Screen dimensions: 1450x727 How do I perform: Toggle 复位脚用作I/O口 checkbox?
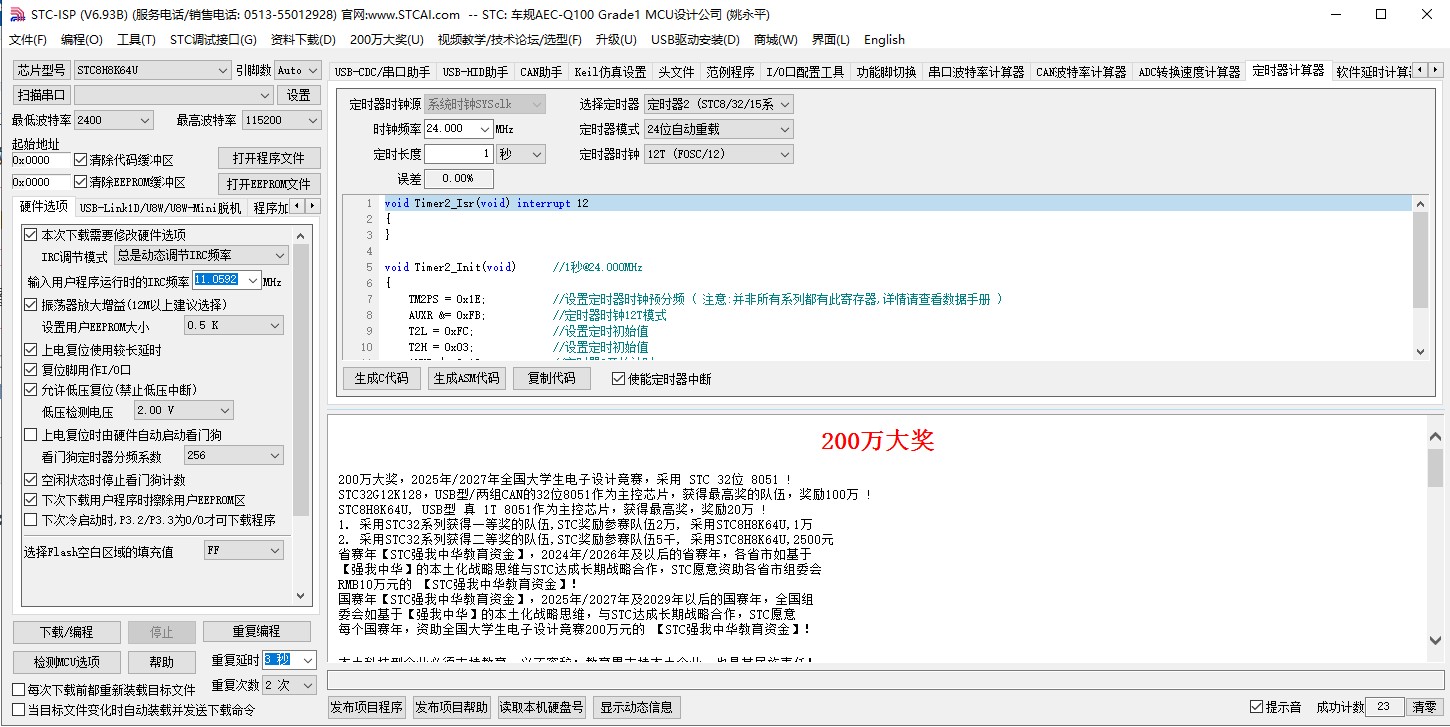click(31, 369)
